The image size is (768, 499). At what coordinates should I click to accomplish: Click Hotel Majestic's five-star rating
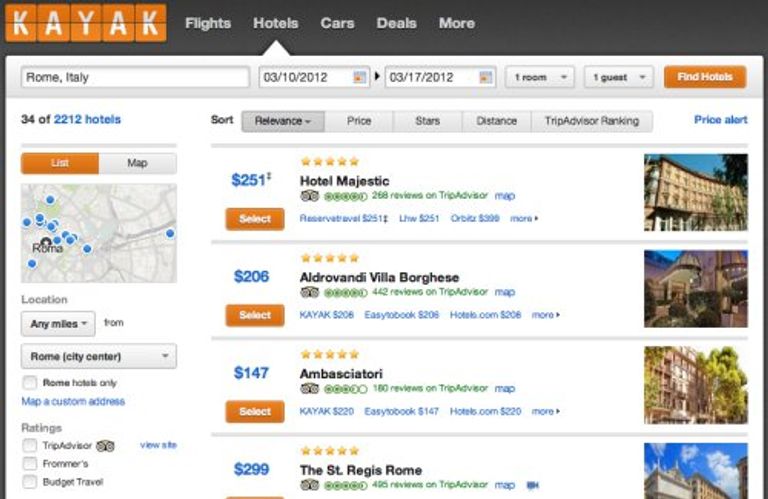(x=330, y=162)
